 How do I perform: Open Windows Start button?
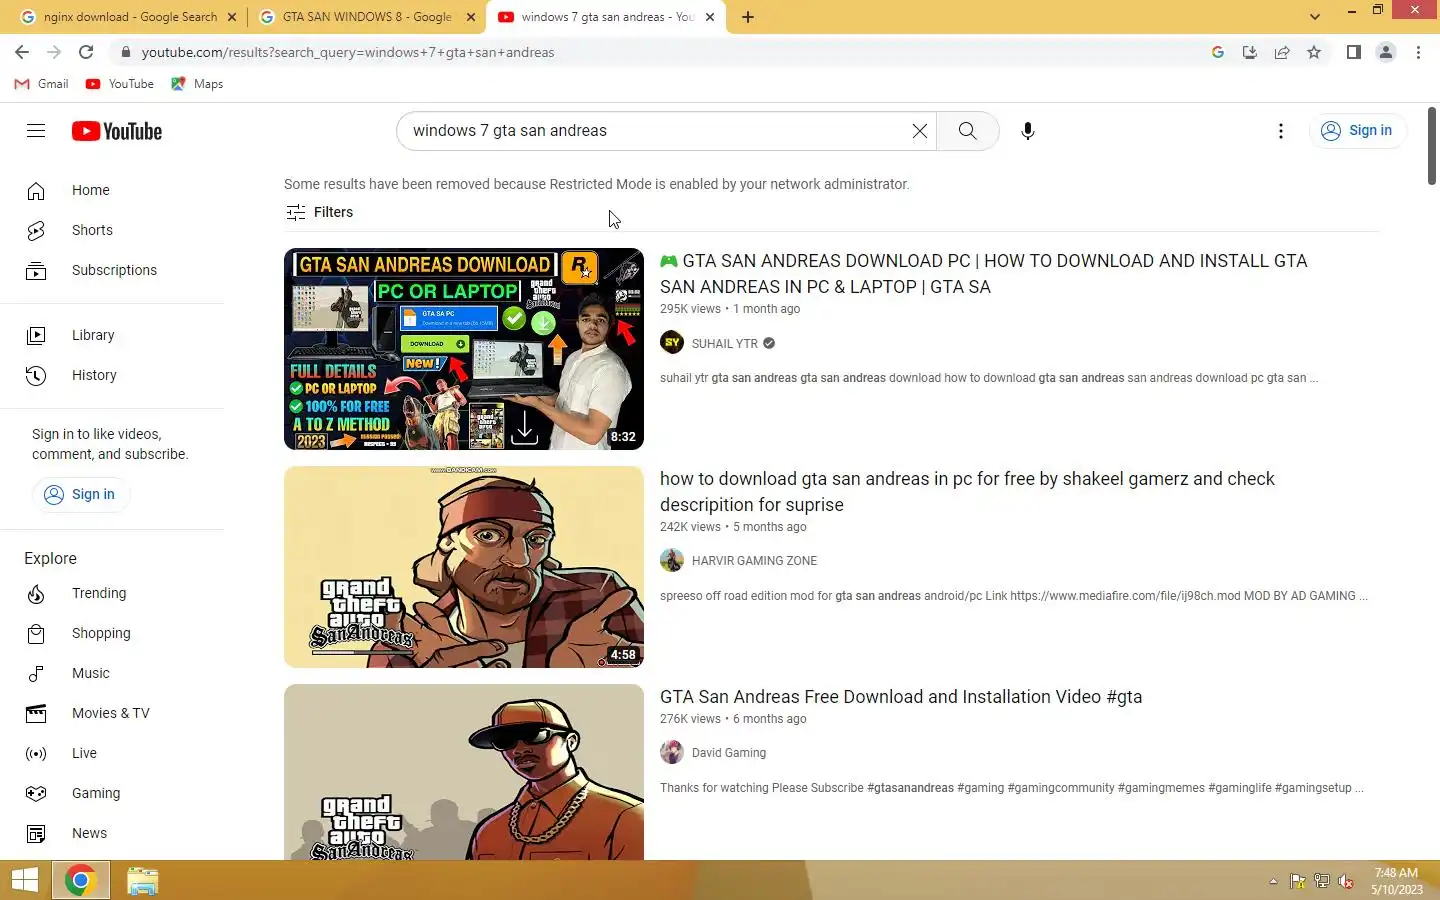pos(24,881)
